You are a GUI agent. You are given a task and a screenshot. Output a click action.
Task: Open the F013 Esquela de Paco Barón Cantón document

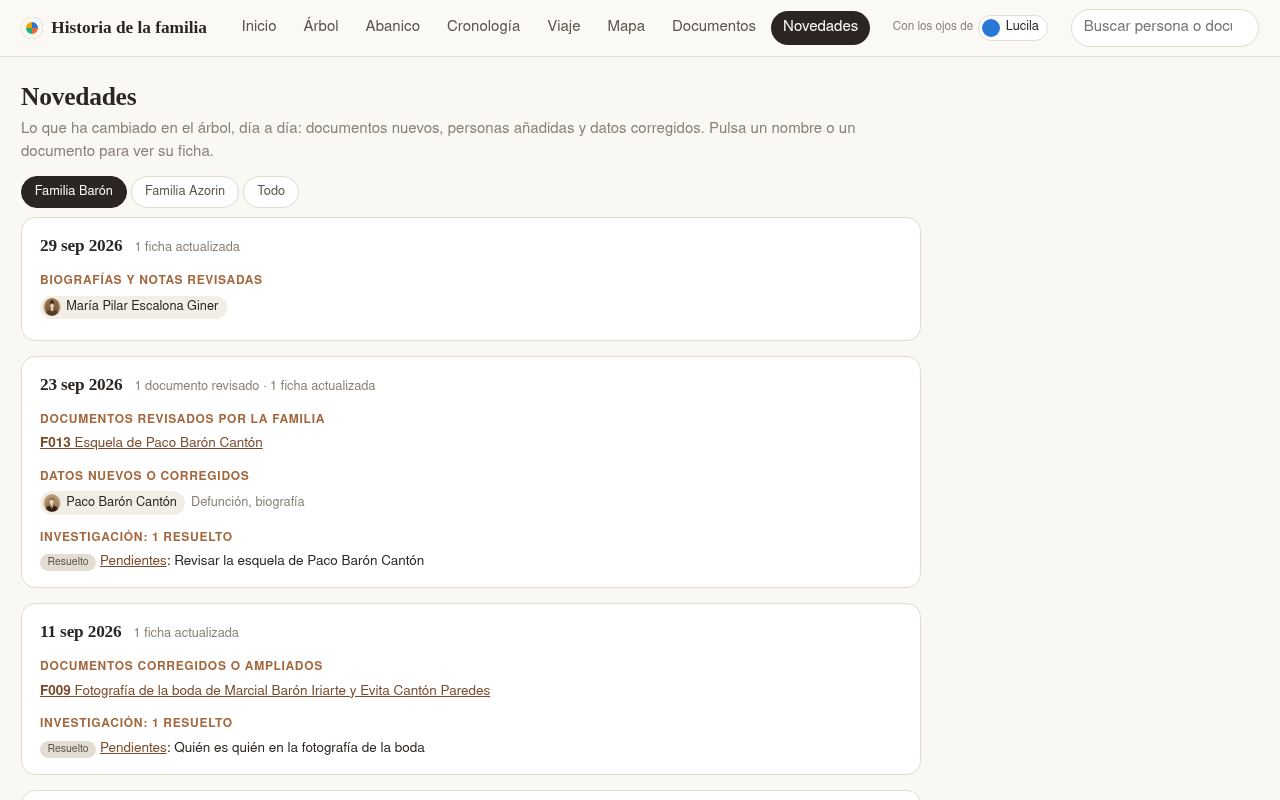(151, 443)
